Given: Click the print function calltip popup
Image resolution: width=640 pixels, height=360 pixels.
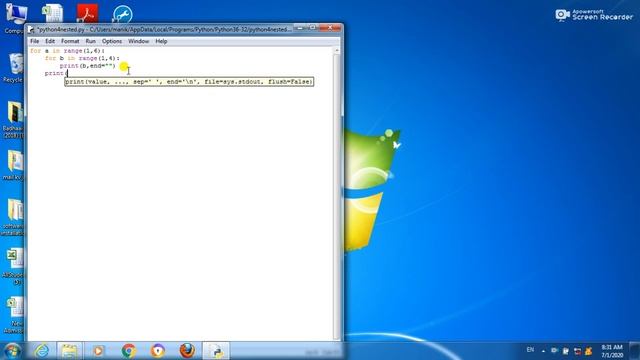Looking at the screenshot, I should [189, 82].
